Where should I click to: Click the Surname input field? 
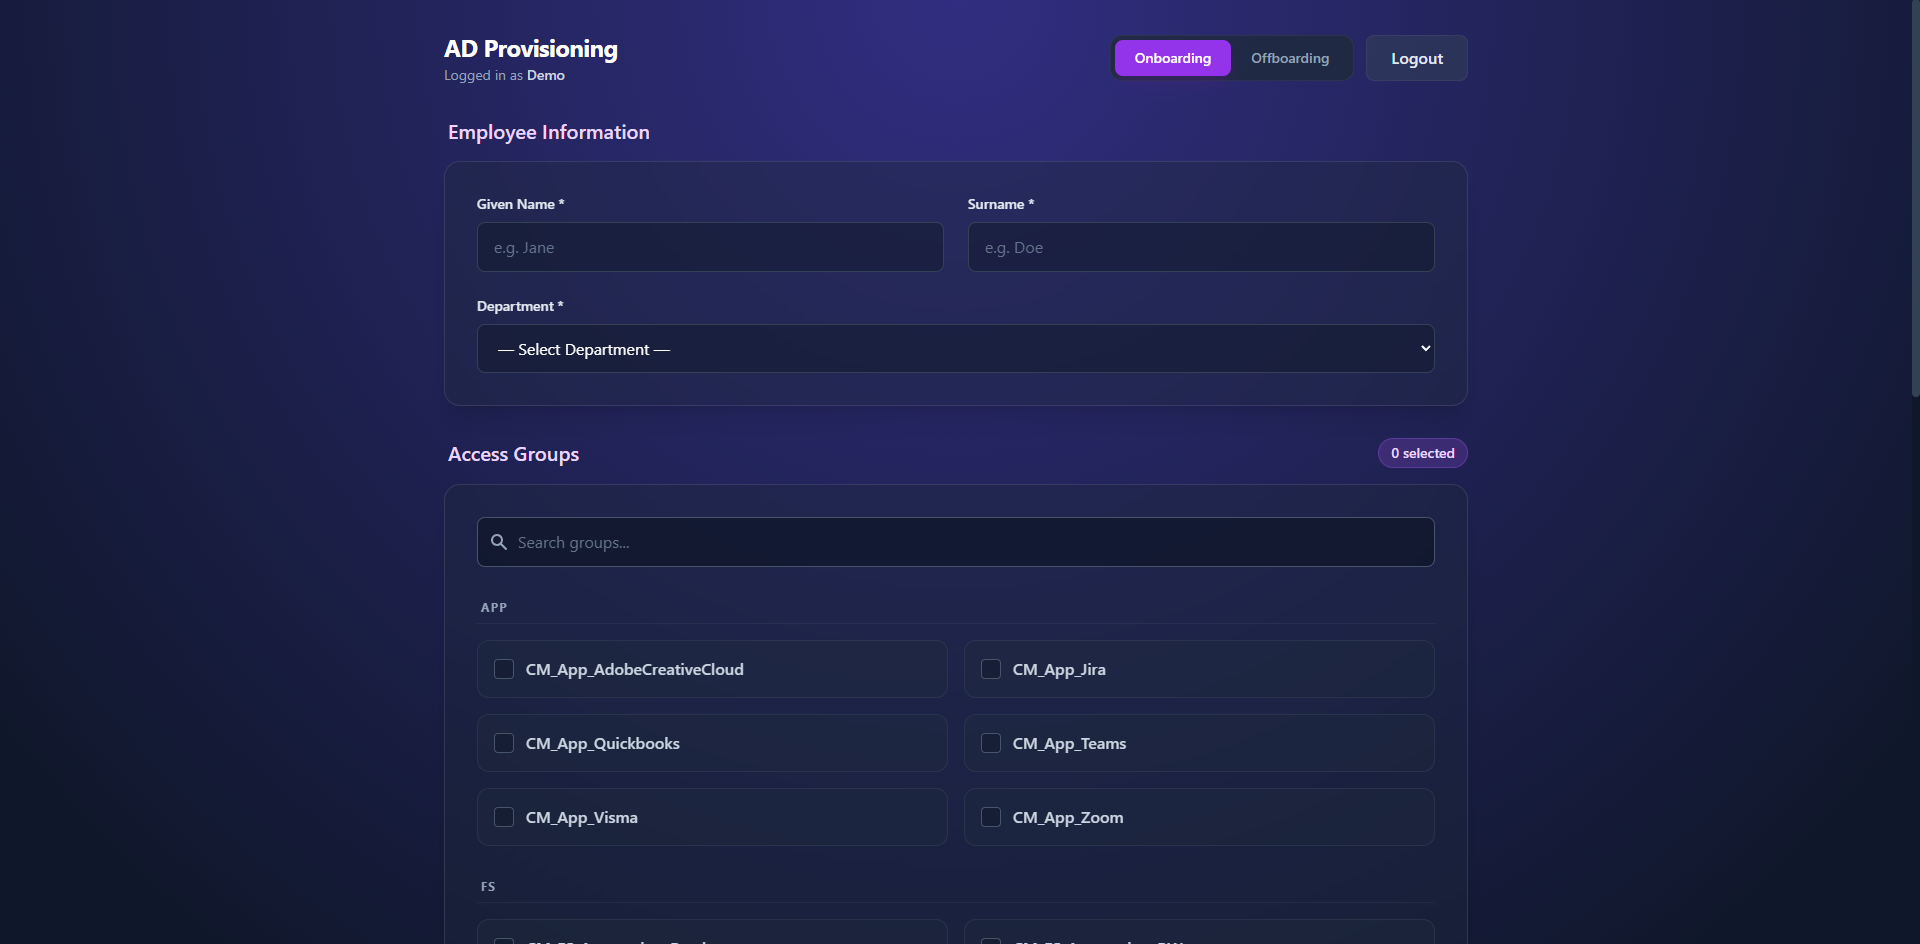point(1200,247)
